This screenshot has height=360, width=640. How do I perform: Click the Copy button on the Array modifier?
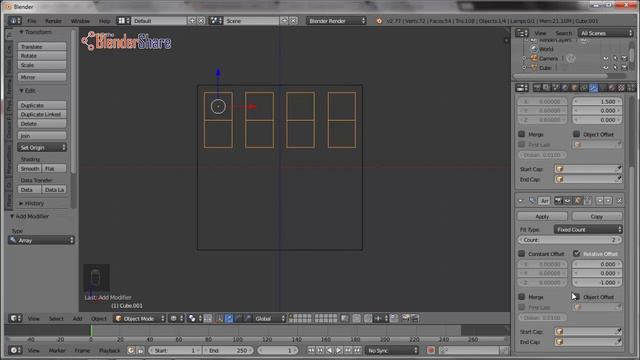pyautogui.click(x=597, y=216)
